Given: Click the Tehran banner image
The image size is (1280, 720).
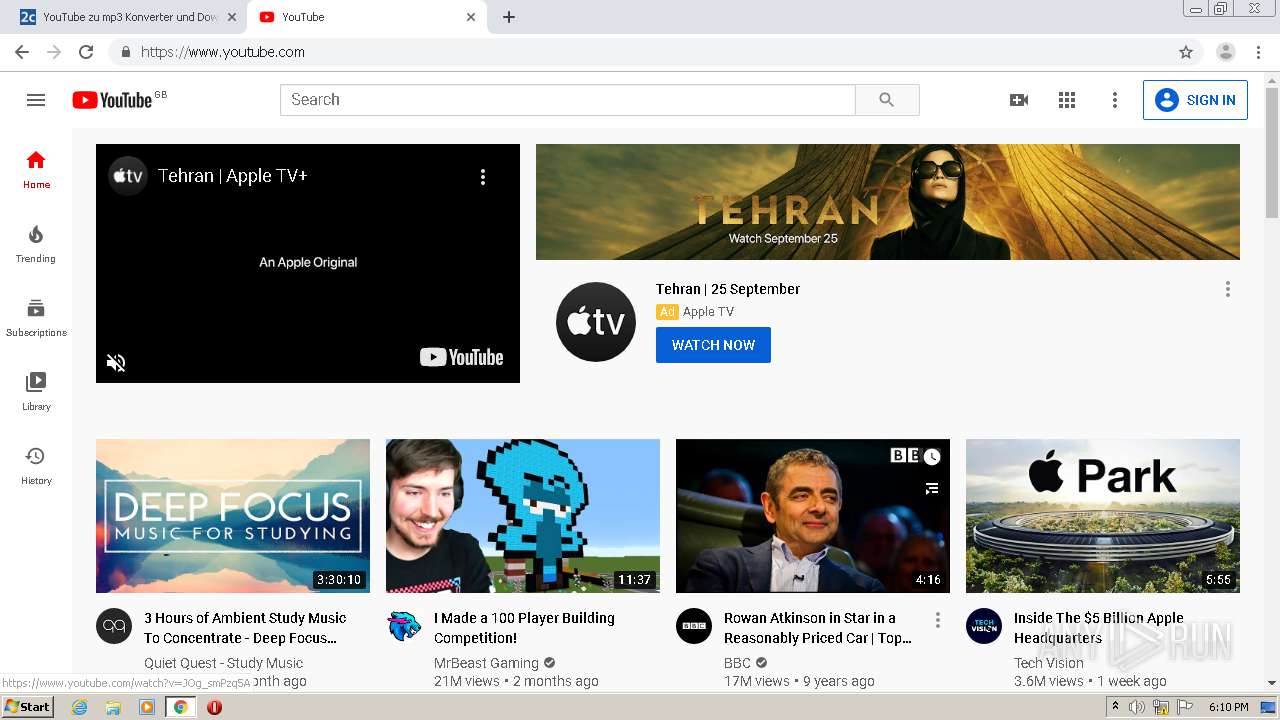Looking at the screenshot, I should 888,202.
